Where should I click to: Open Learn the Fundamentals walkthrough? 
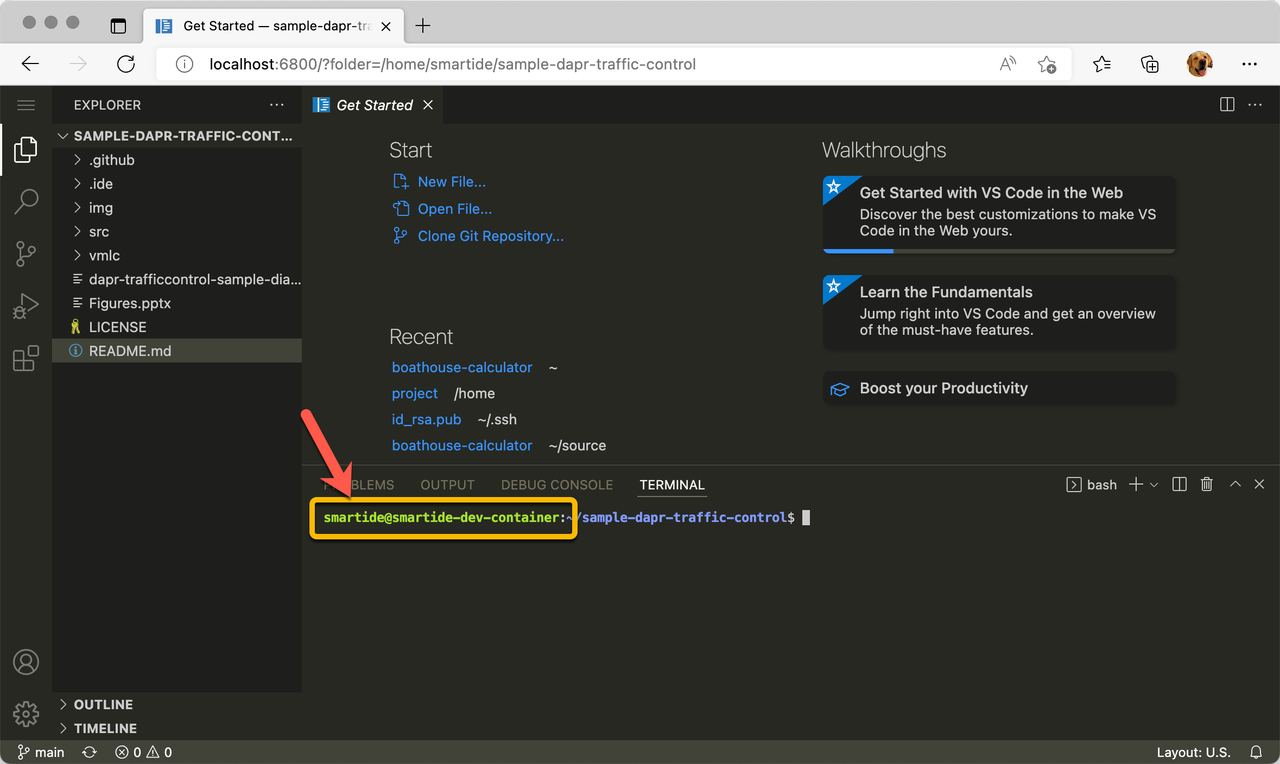tap(999, 312)
